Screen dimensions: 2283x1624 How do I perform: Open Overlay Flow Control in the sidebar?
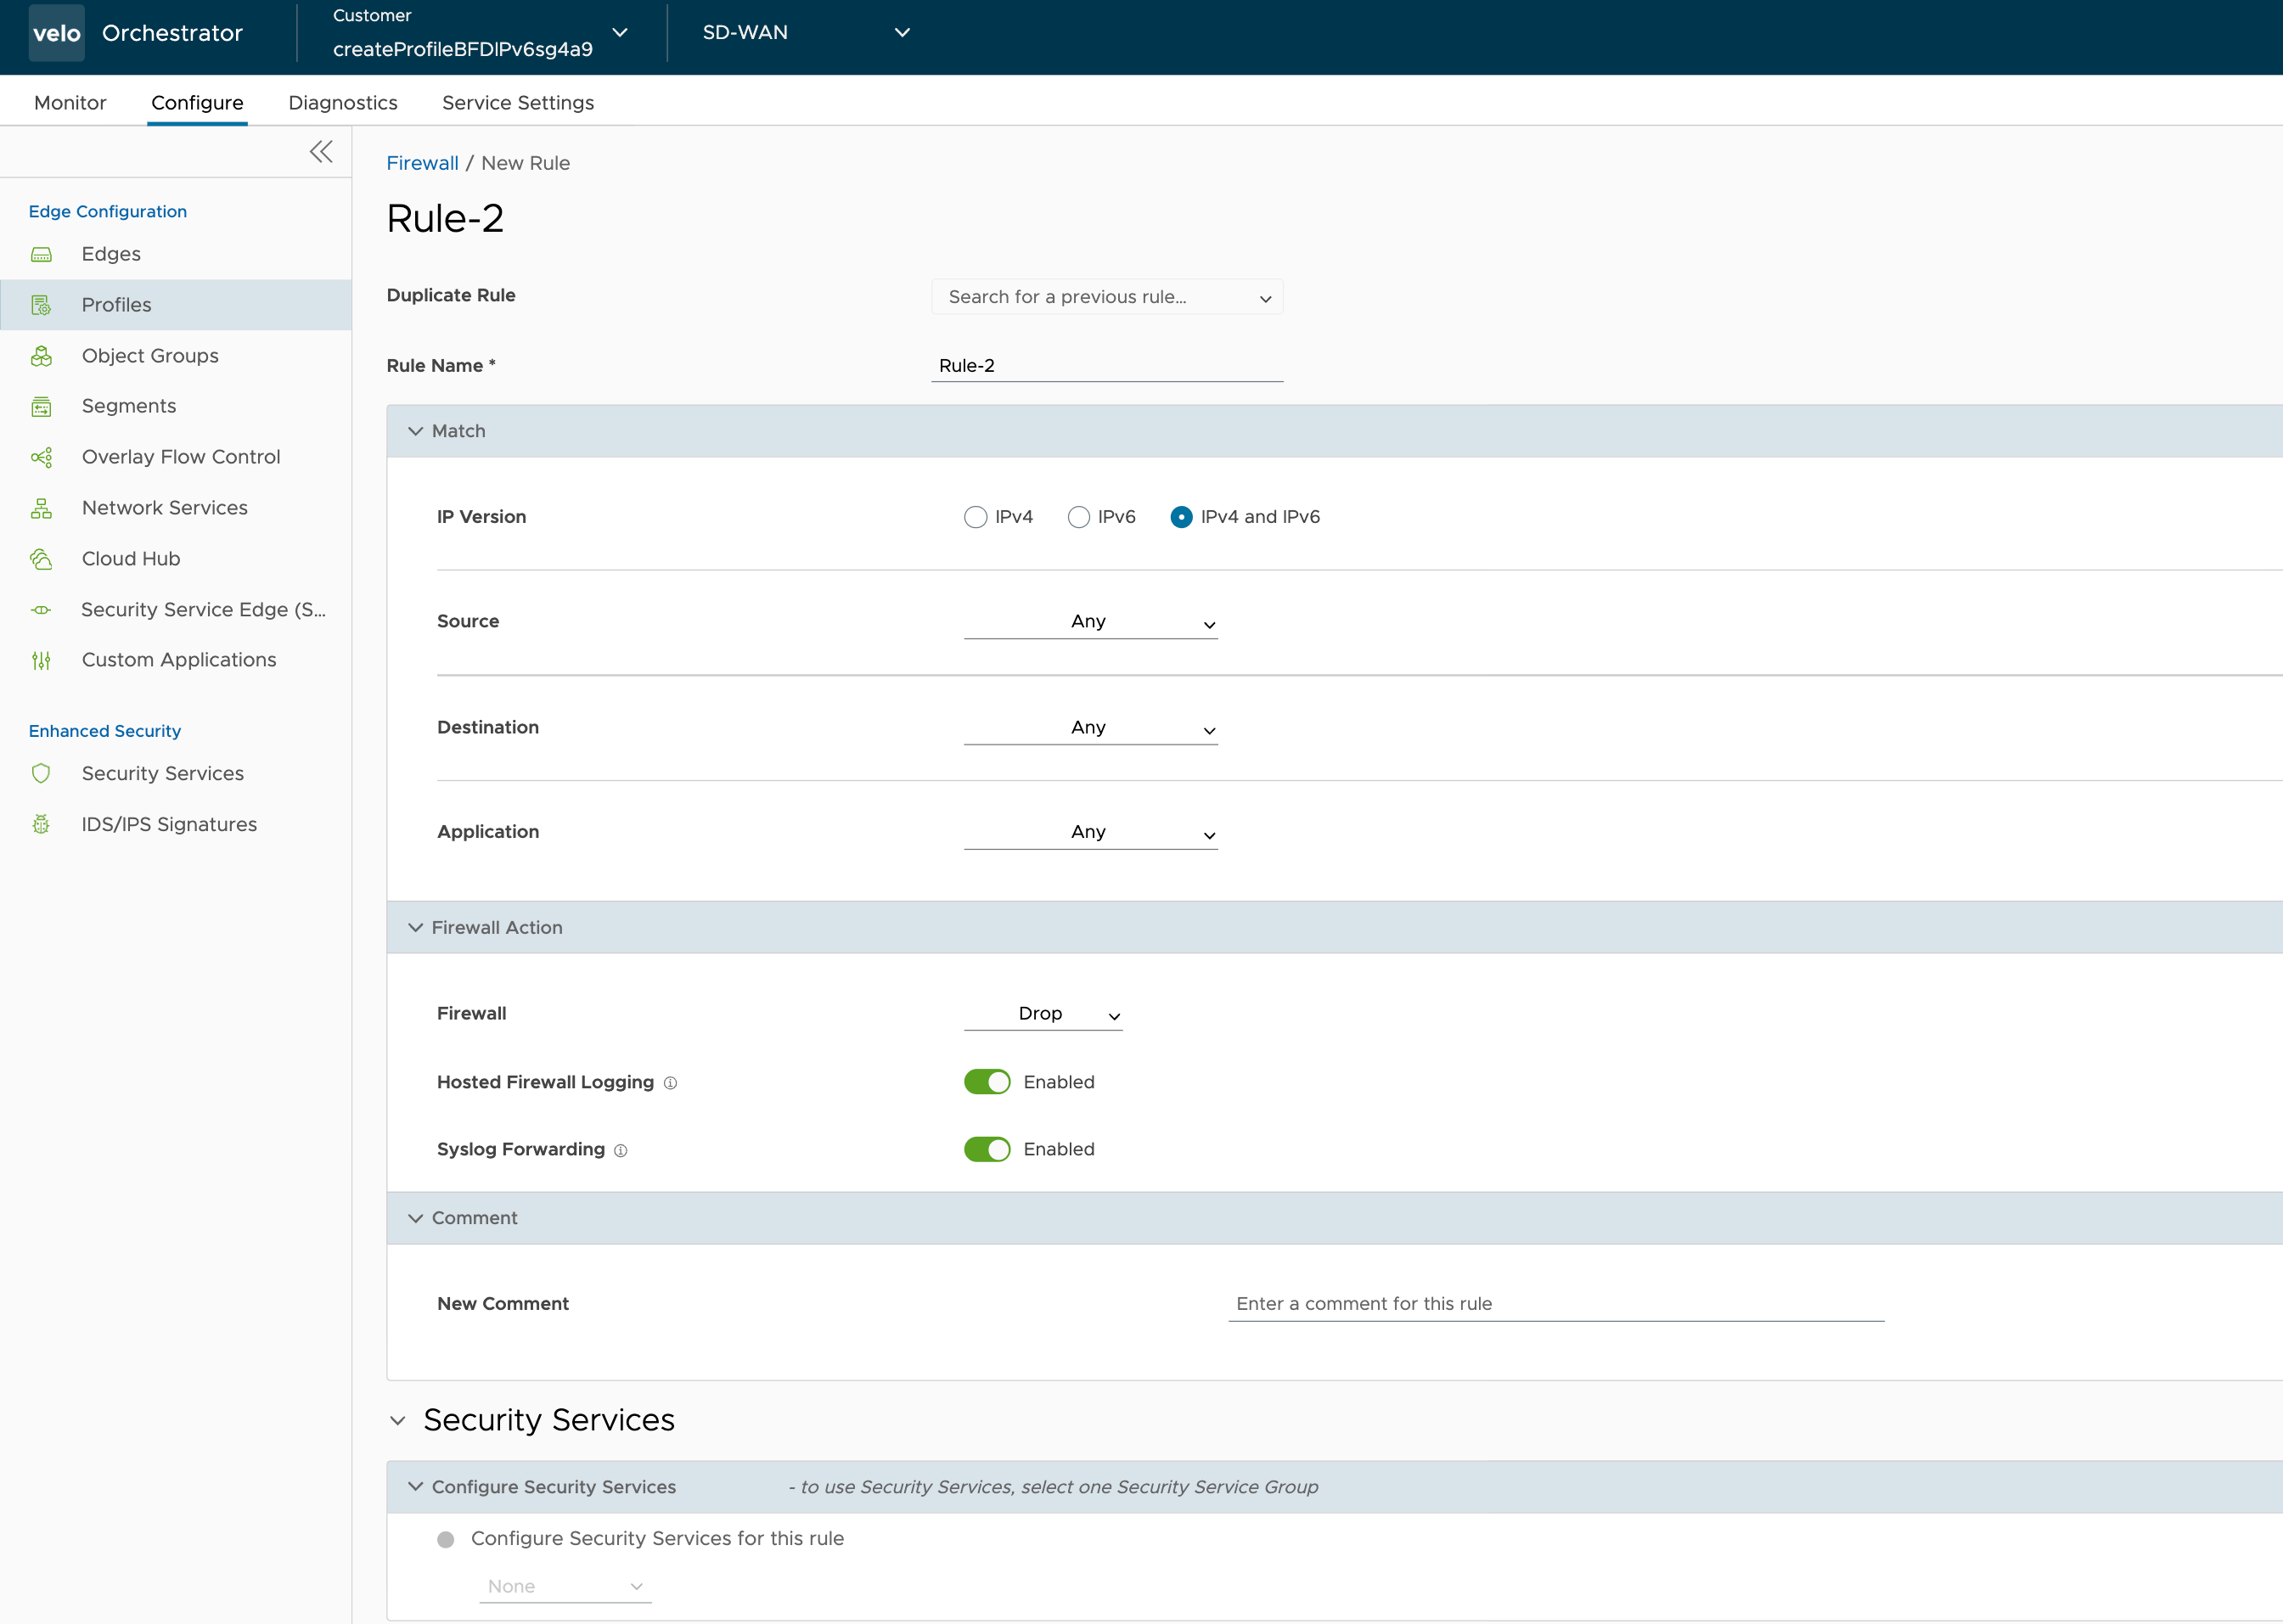pyautogui.click(x=176, y=457)
